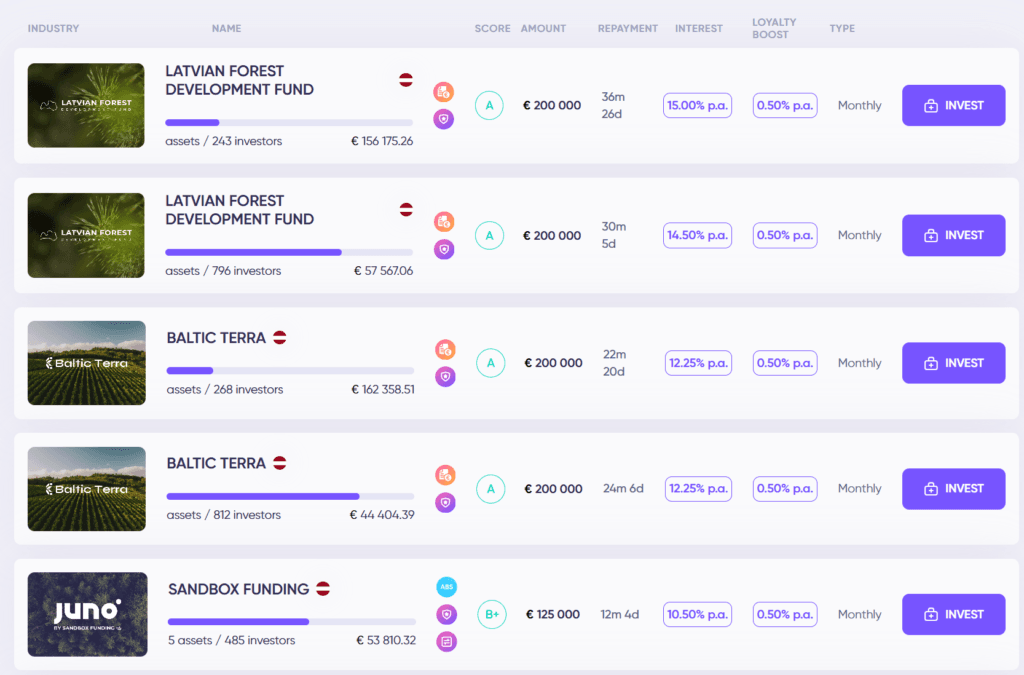Click the 15.00% p.a. interest pill
Screen dimensions: 1024x675
point(697,105)
